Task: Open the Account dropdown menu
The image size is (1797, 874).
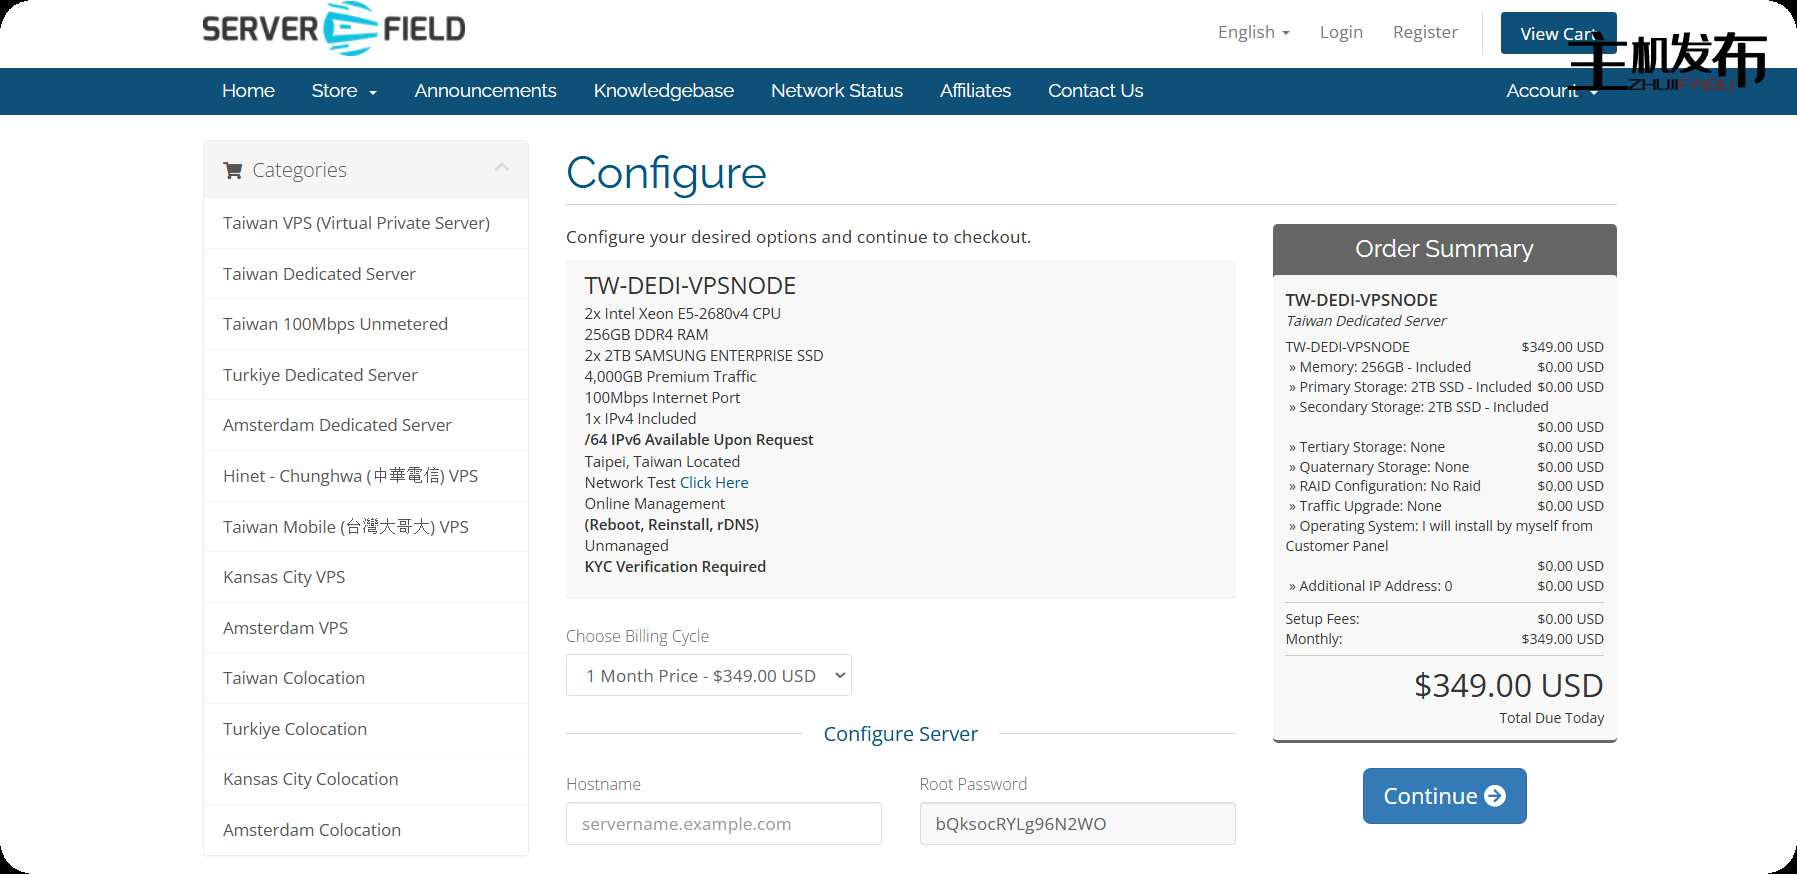Action: click(x=1550, y=91)
